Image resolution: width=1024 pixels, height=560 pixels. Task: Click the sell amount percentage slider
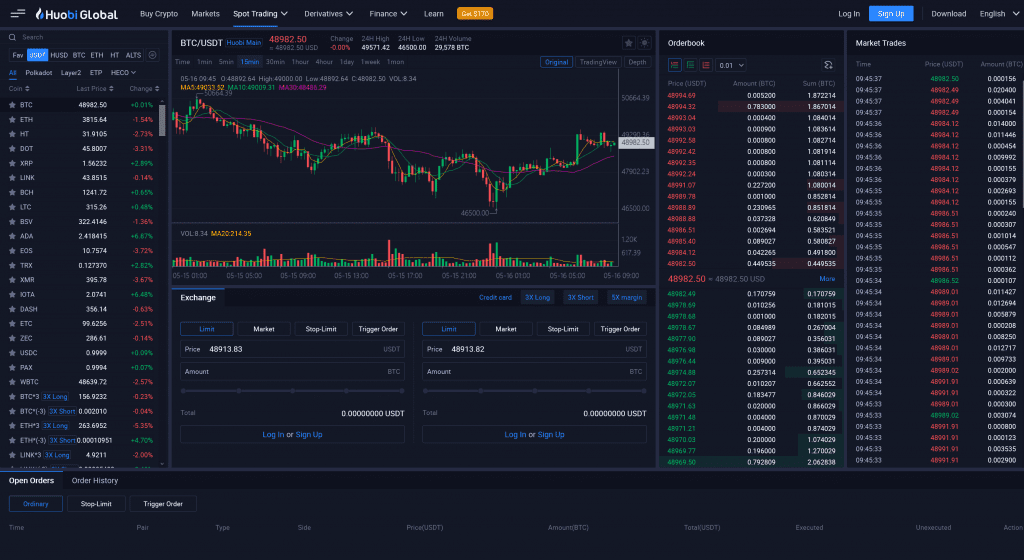pyautogui.click(x=534, y=391)
